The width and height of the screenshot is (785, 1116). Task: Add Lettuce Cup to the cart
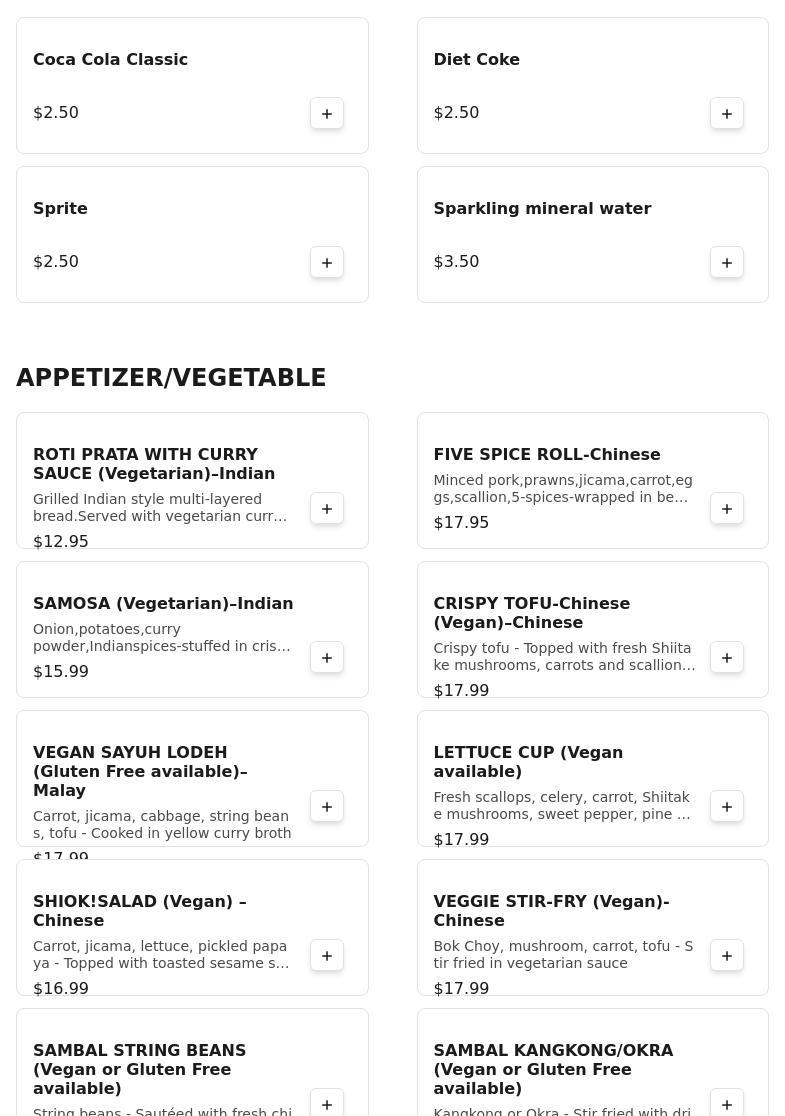pos(727,806)
